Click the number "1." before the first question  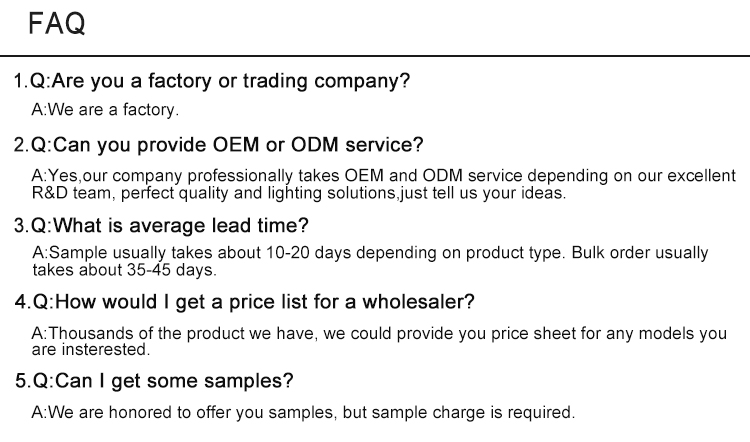click(x=20, y=82)
